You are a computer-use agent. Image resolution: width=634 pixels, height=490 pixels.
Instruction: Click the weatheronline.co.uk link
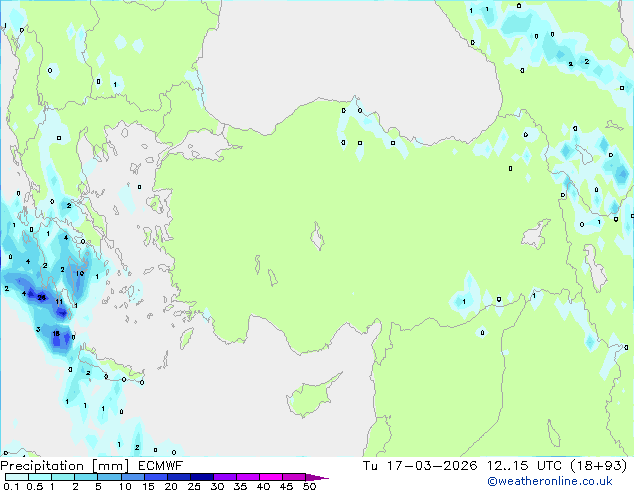pyautogui.click(x=550, y=481)
